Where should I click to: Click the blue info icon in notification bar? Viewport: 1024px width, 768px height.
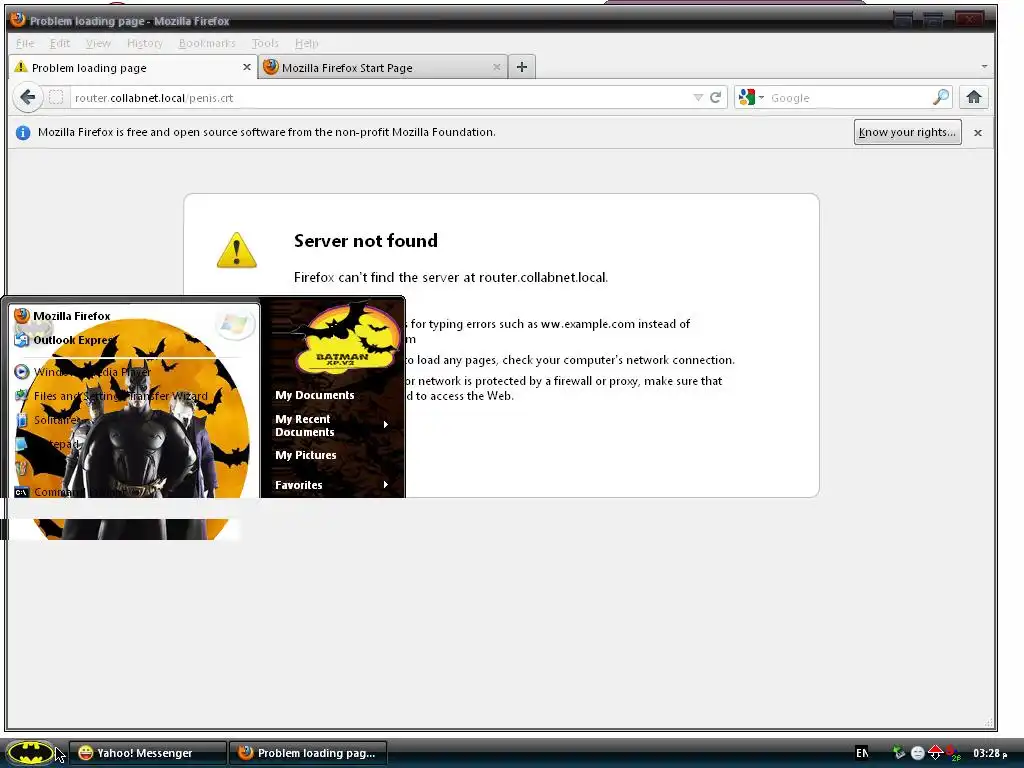23,133
